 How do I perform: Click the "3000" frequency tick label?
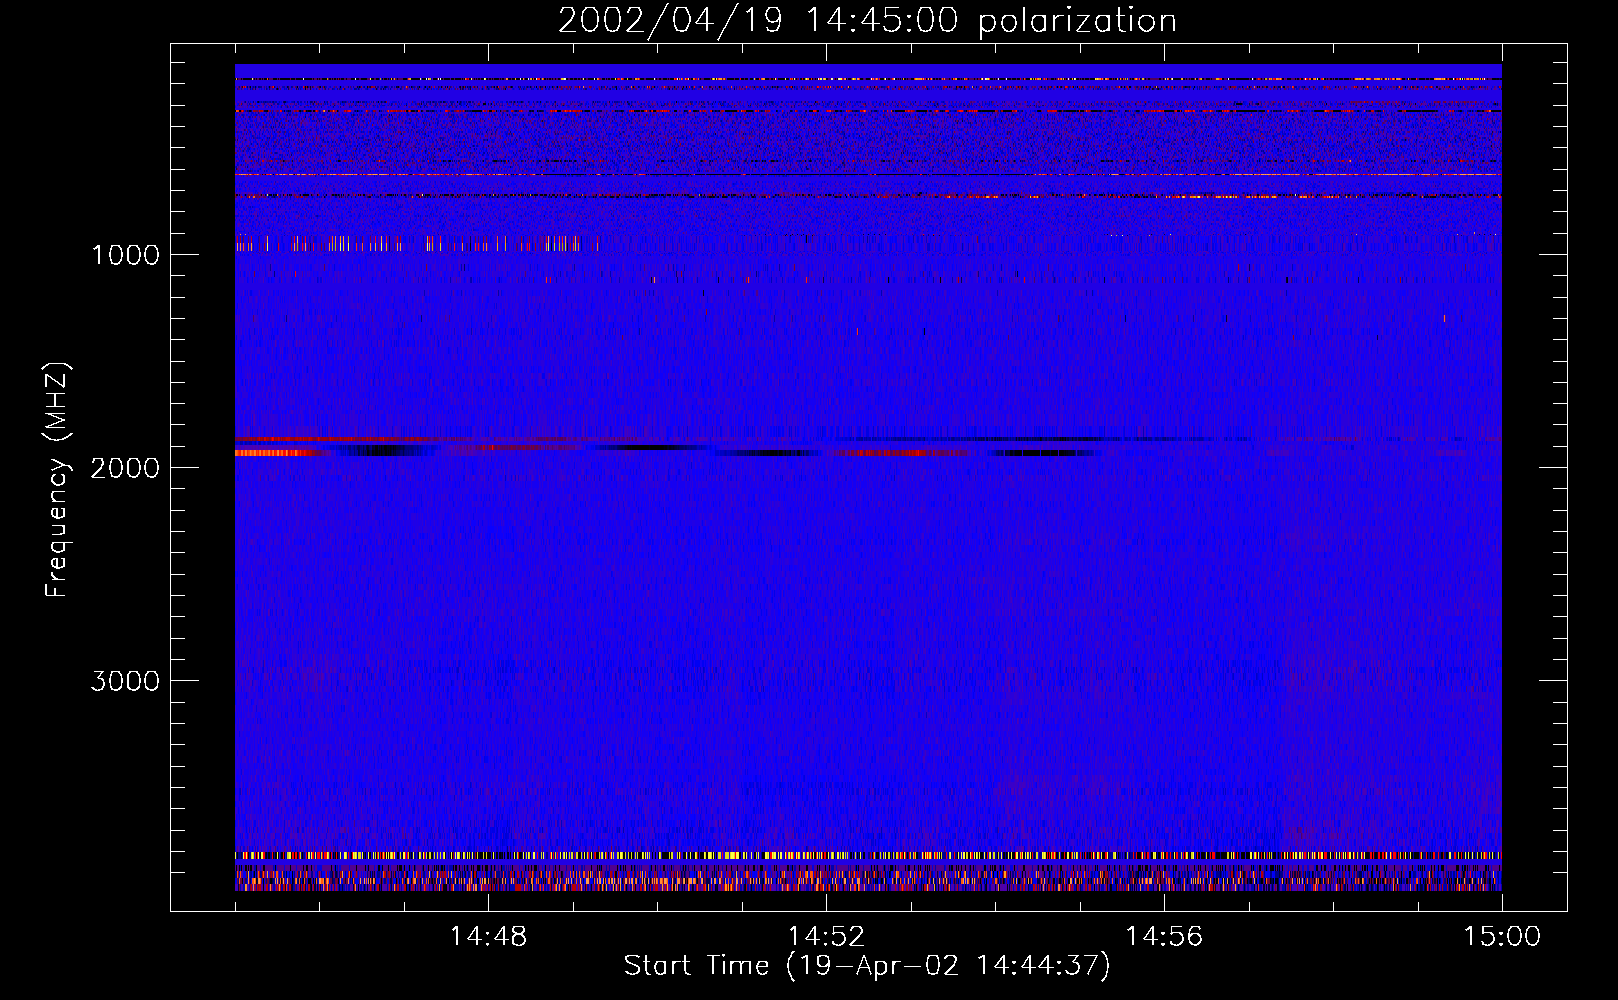(125, 681)
